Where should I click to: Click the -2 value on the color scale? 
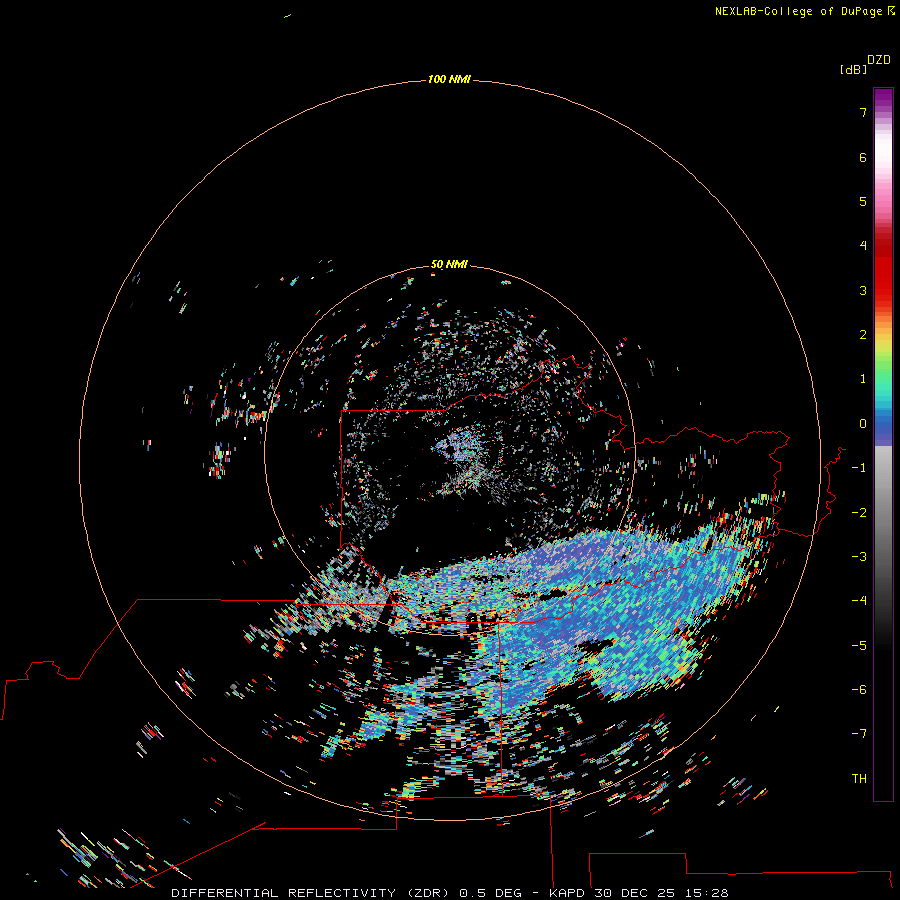tap(859, 513)
